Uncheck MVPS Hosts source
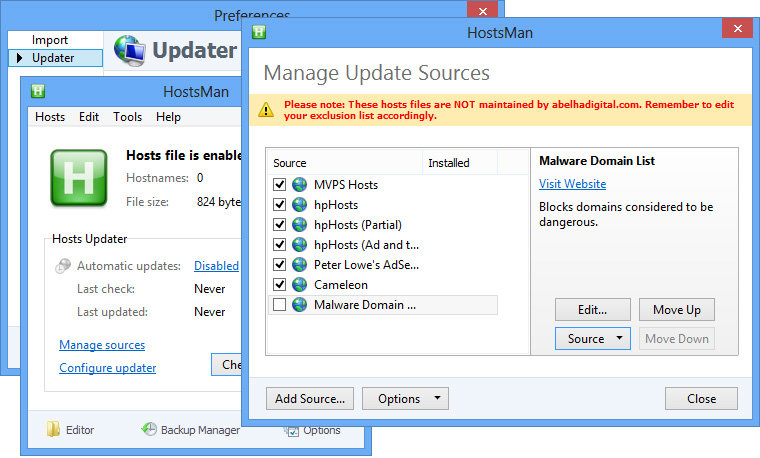 point(279,185)
